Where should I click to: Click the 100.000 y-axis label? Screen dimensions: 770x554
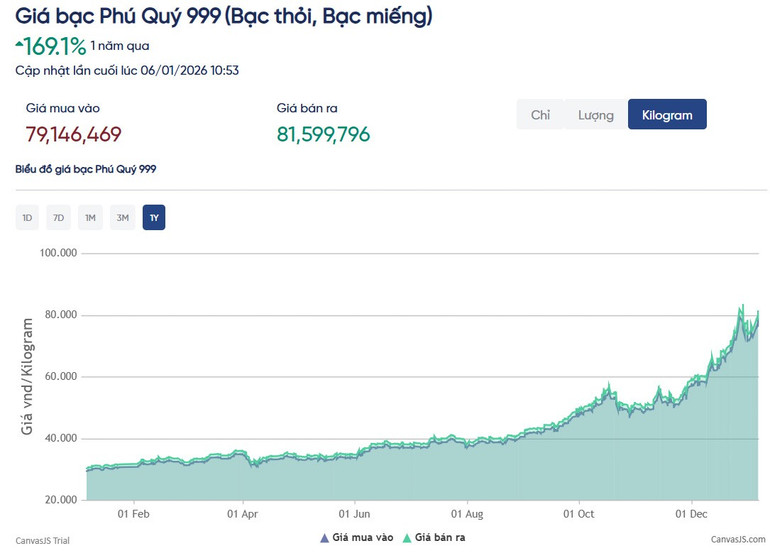pos(58,253)
